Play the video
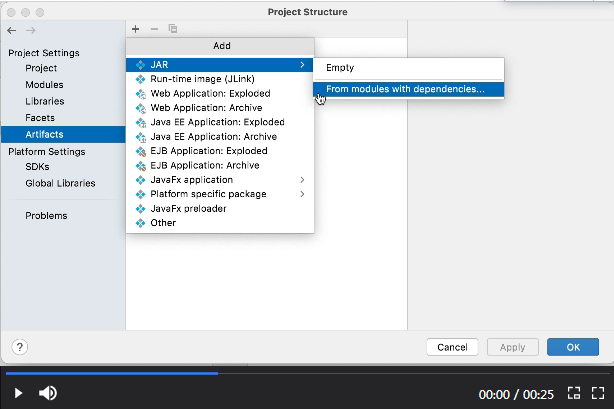This screenshot has width=614, height=409. [x=18, y=393]
